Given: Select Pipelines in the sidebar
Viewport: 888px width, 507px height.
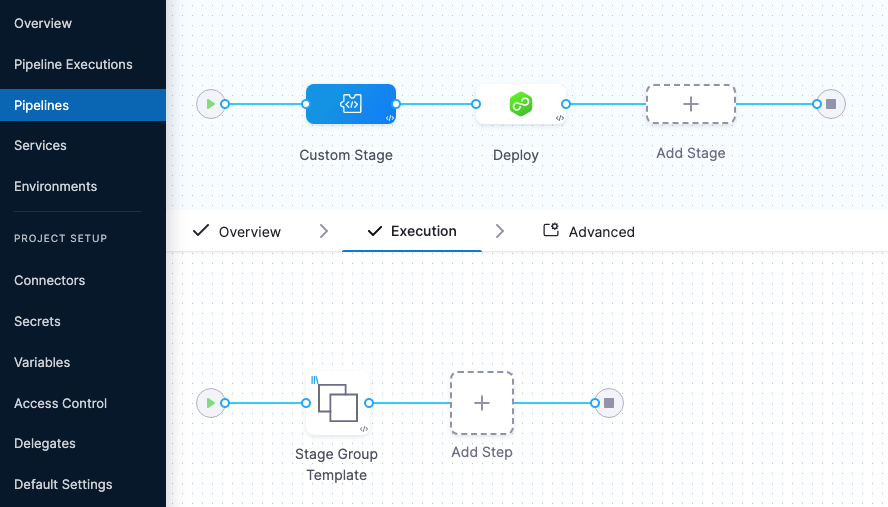Looking at the screenshot, I should coord(41,105).
